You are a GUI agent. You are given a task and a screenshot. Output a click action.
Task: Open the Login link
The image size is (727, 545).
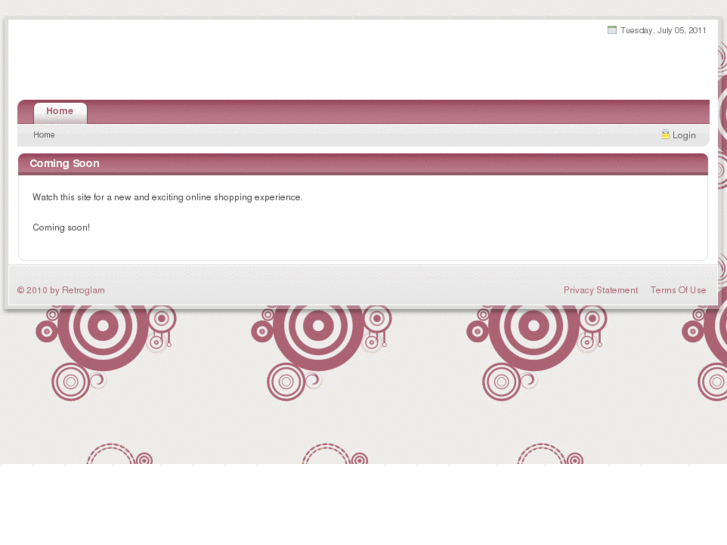pos(684,135)
